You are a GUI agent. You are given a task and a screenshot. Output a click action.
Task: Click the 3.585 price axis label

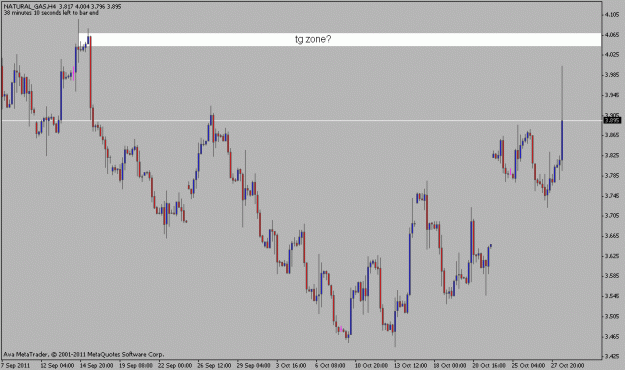612,276
